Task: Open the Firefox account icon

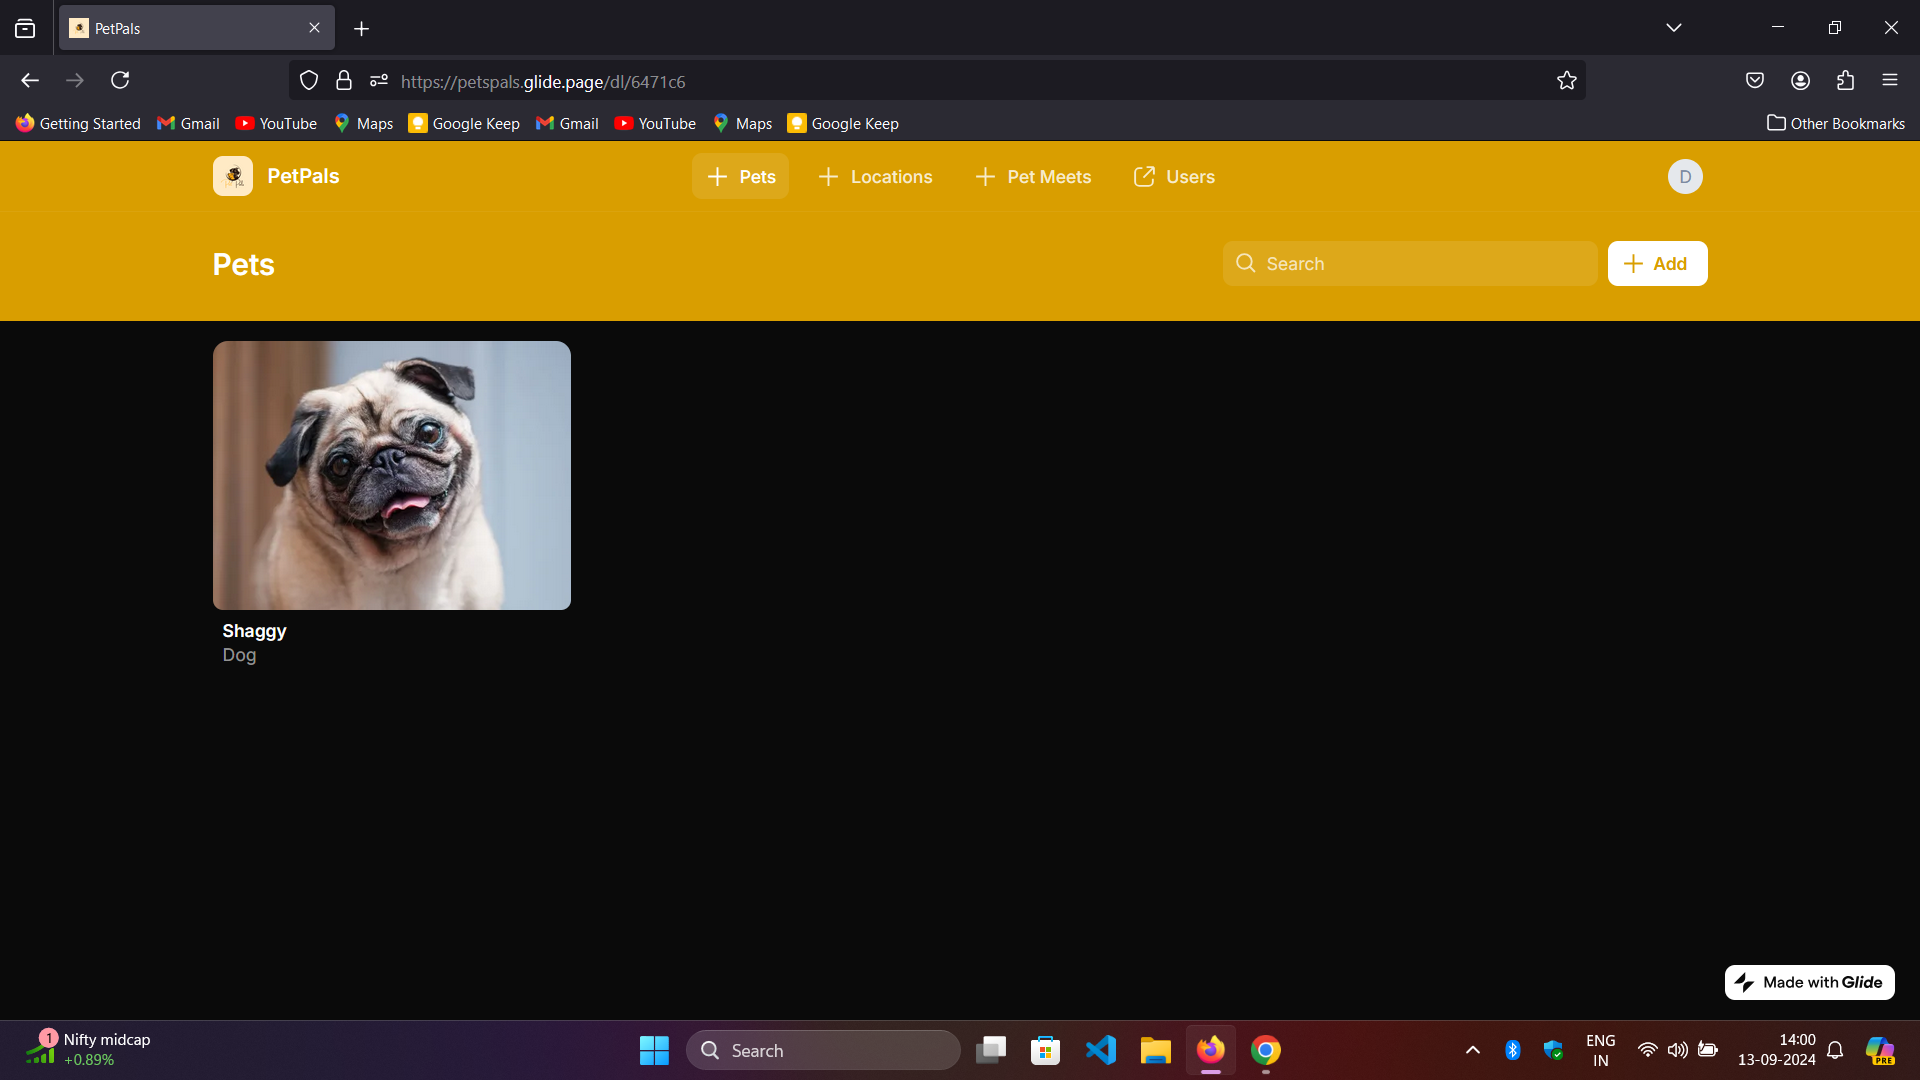Action: coord(1800,80)
